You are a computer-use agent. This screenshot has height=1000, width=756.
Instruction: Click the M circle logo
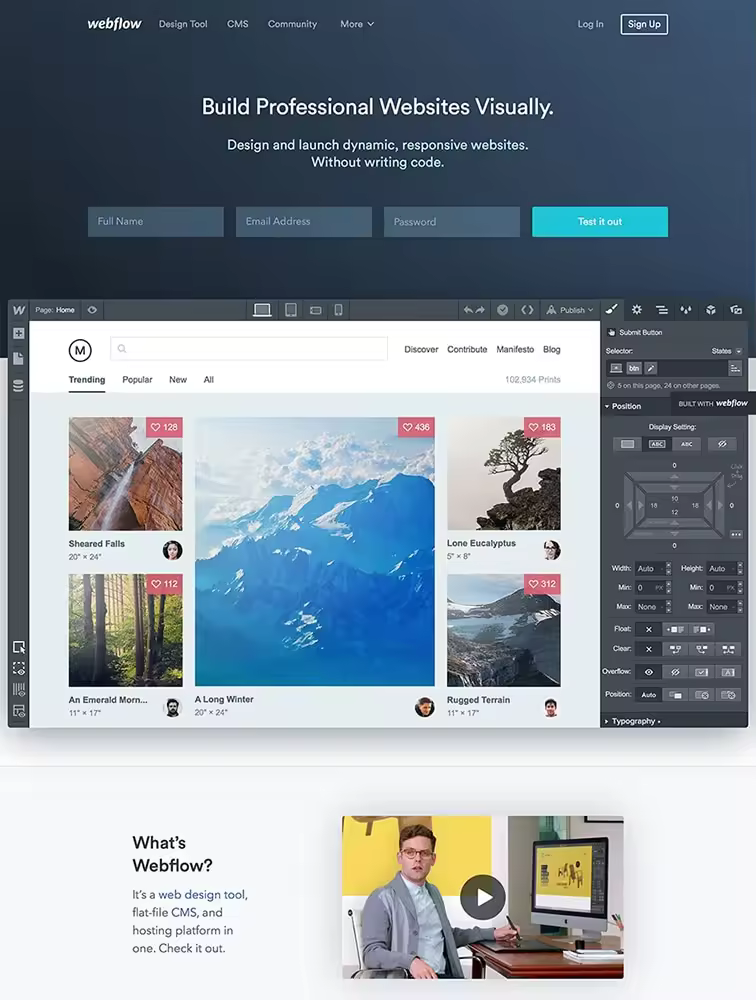[80, 349]
